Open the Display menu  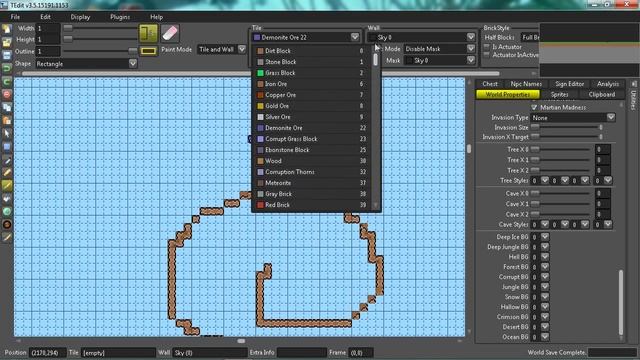tap(80, 17)
